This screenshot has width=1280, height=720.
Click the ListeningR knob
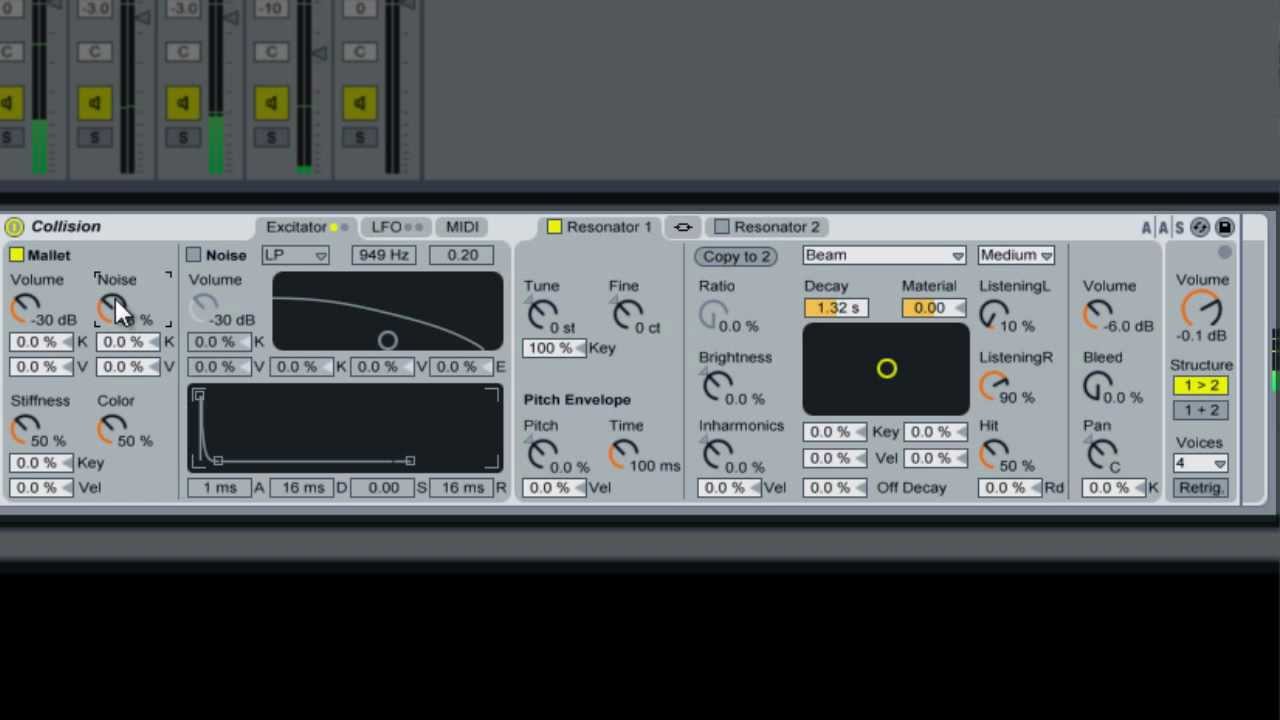(x=994, y=386)
